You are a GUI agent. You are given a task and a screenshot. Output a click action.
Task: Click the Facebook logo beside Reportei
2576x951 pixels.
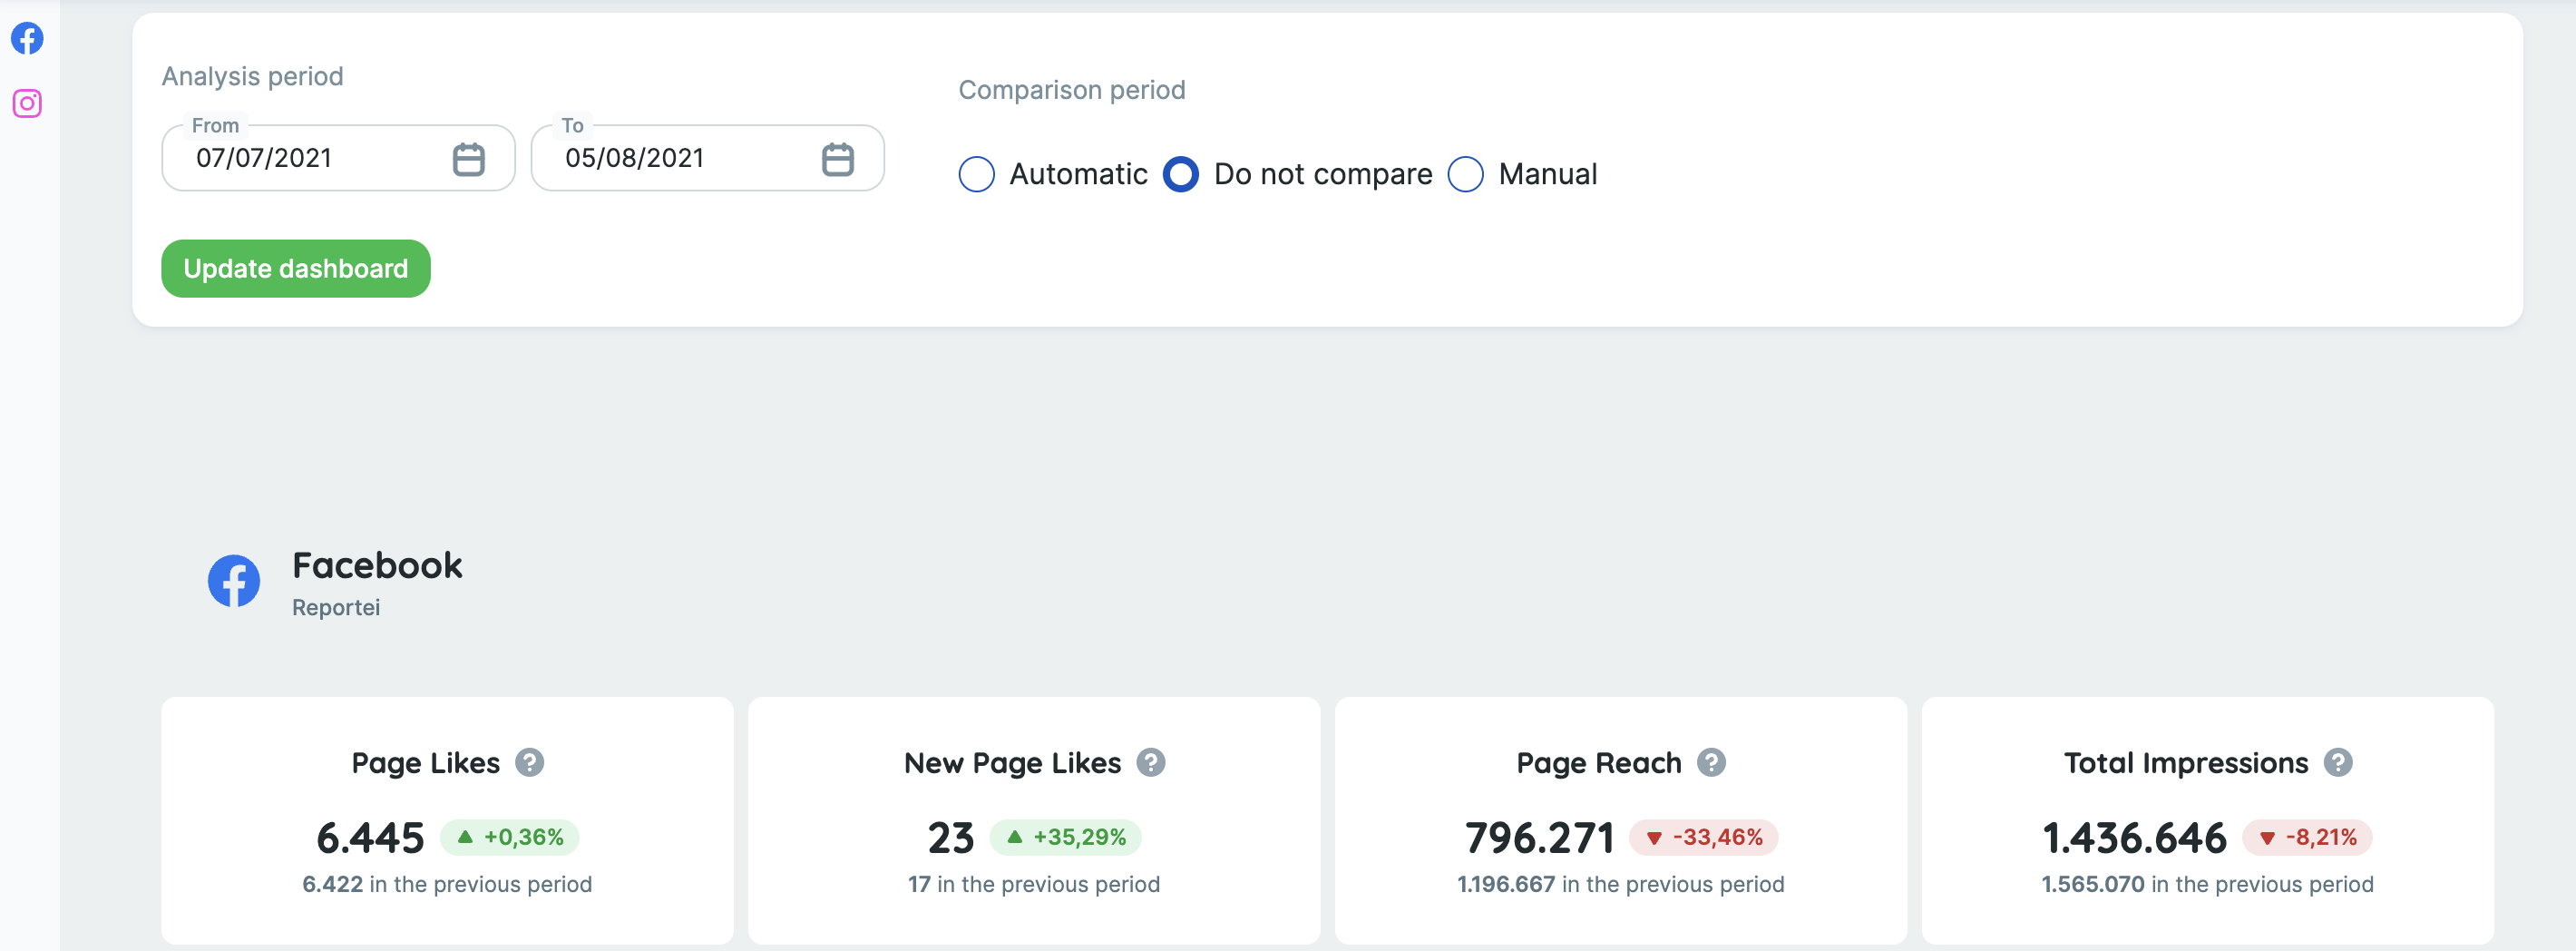(233, 580)
